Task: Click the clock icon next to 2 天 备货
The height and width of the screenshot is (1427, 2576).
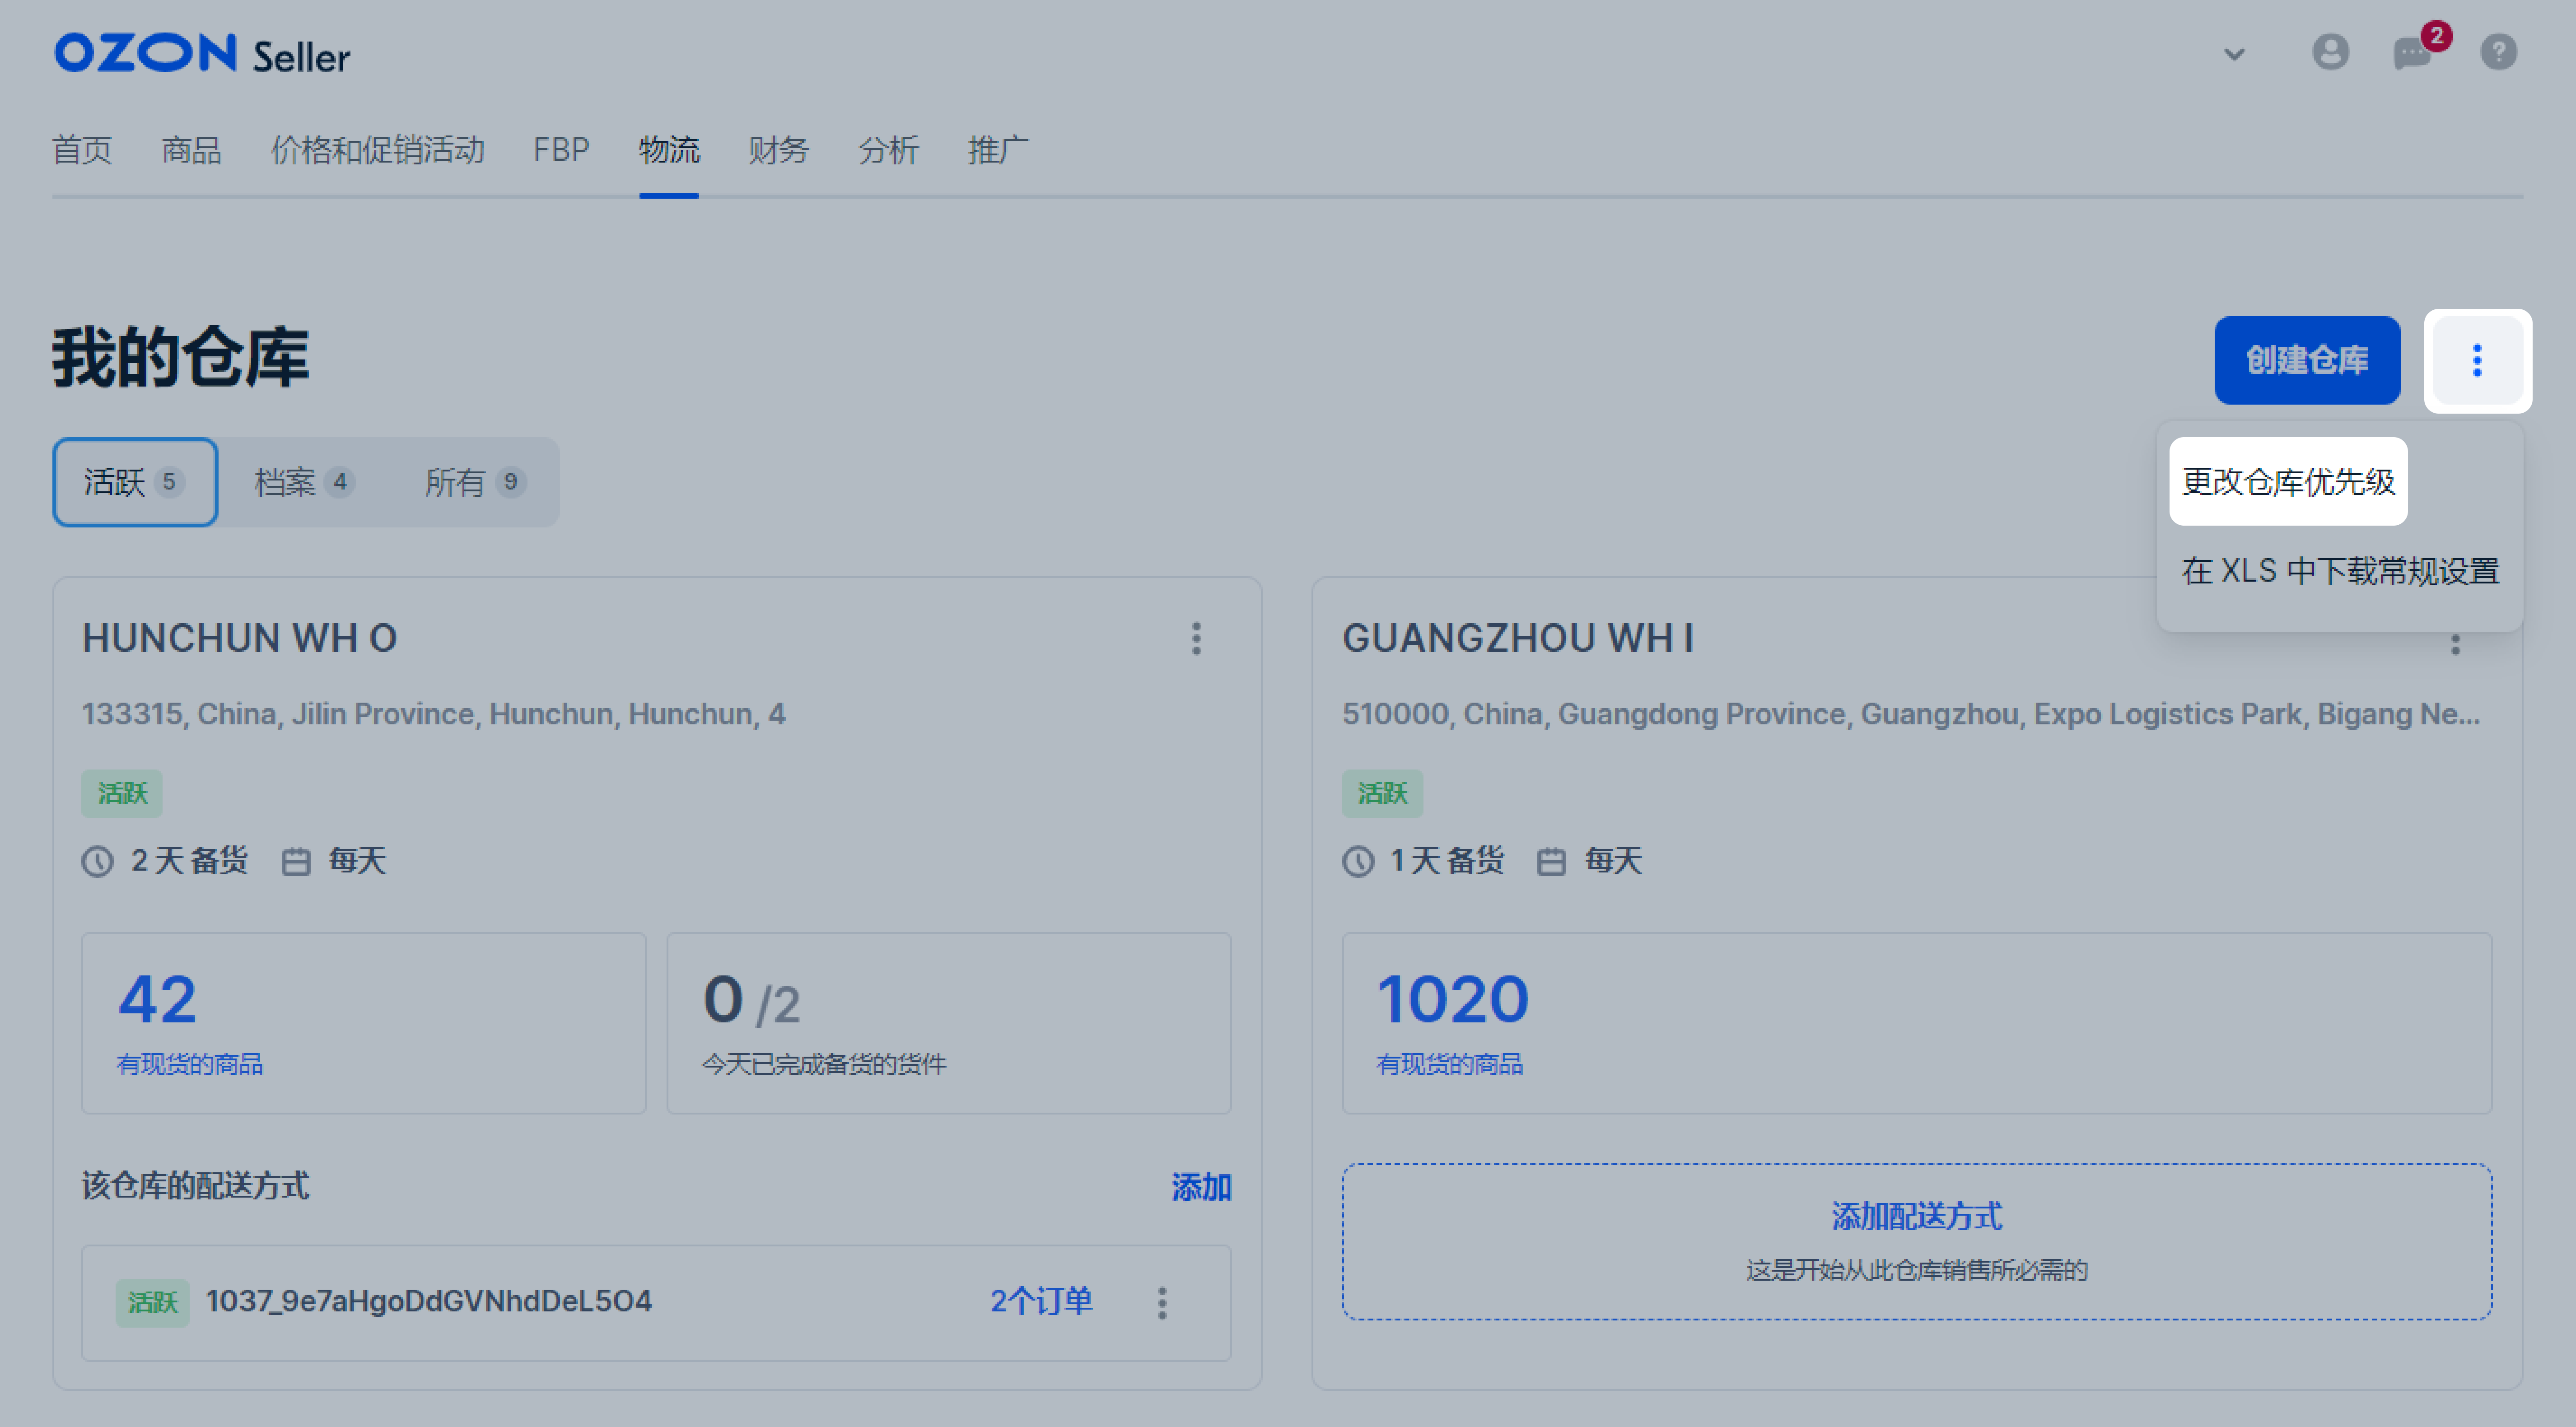Action: pyautogui.click(x=98, y=861)
